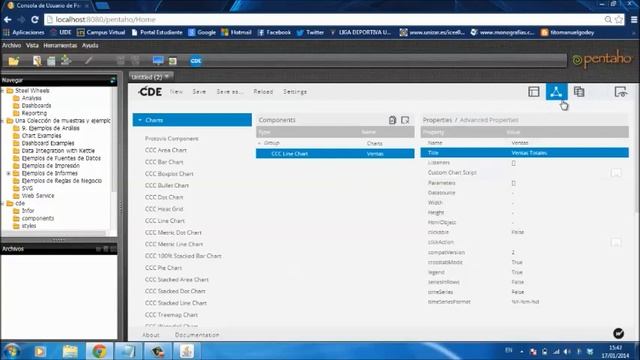Image resolution: width=640 pixels, height=360 pixels.
Task: Collapse the cde folder in Navegar
Action: (x=2, y=203)
